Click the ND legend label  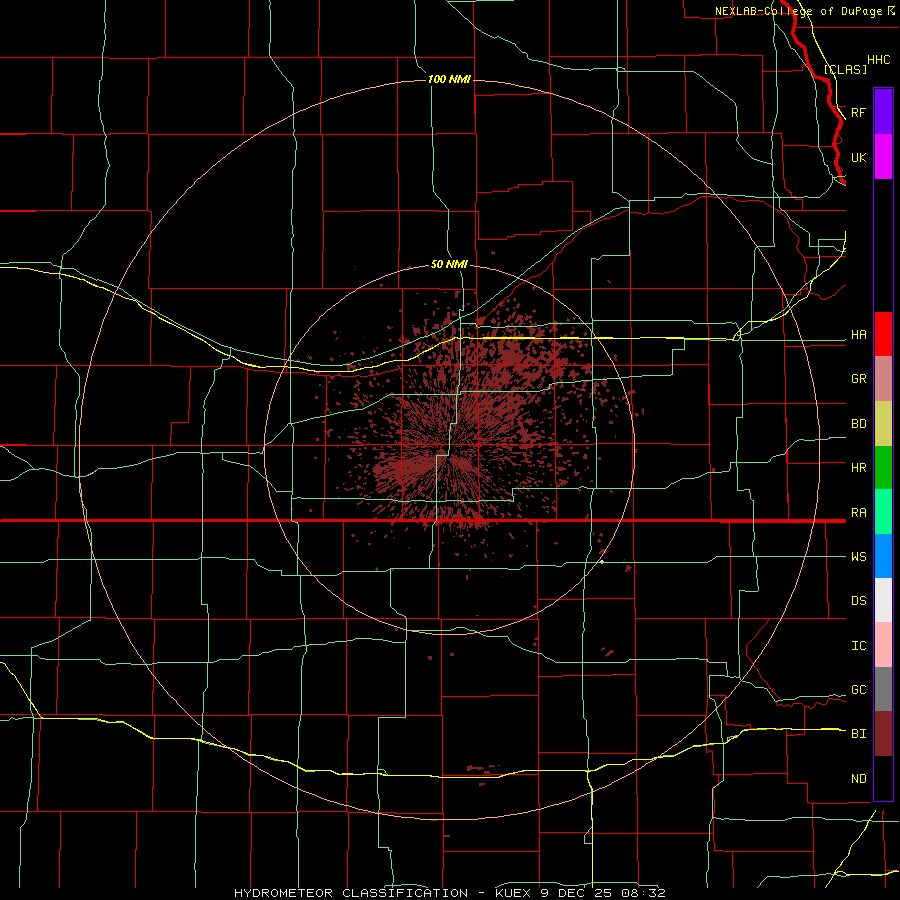click(858, 779)
